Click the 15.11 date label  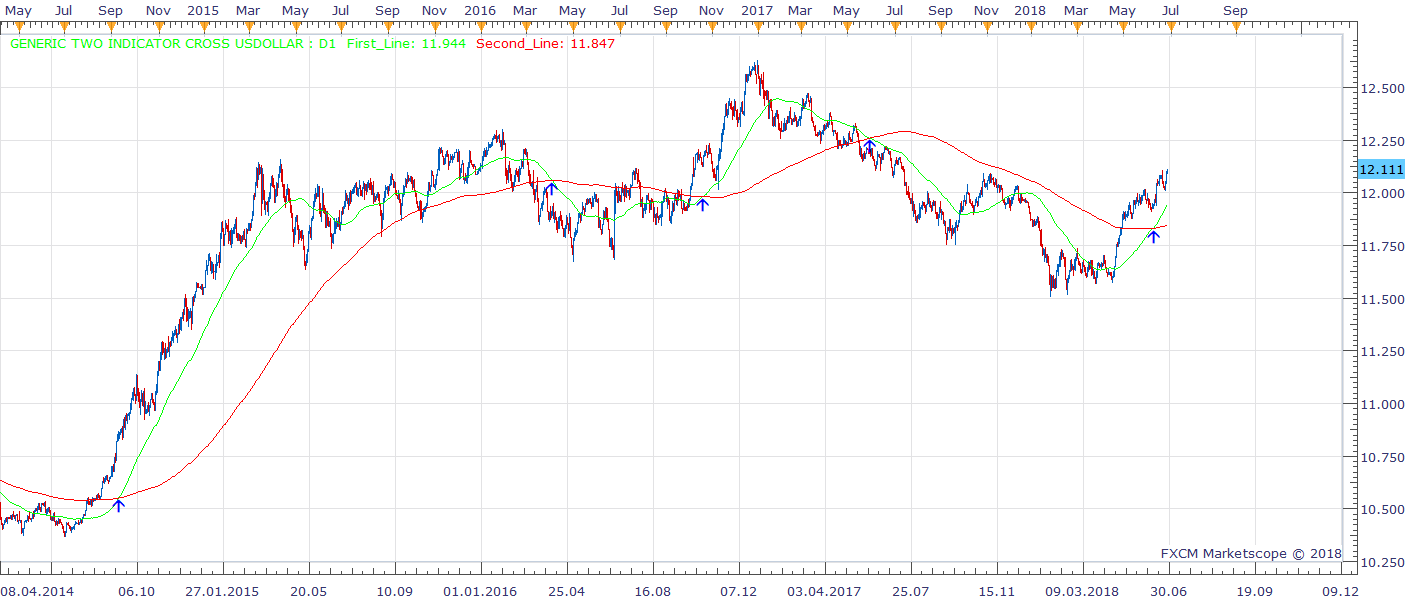[x=996, y=592]
